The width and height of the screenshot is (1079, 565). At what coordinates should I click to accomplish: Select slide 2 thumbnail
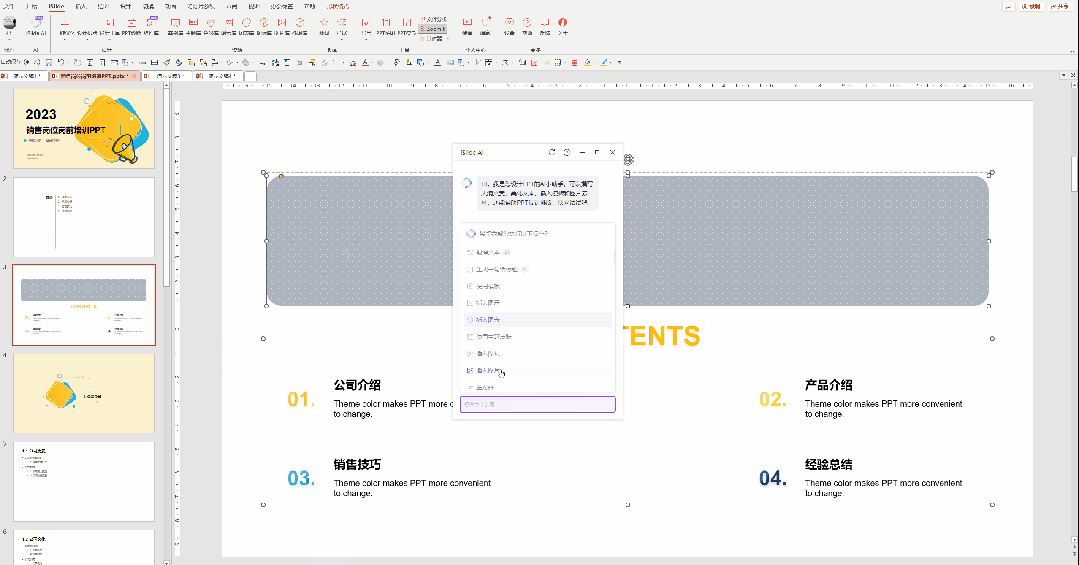point(84,217)
